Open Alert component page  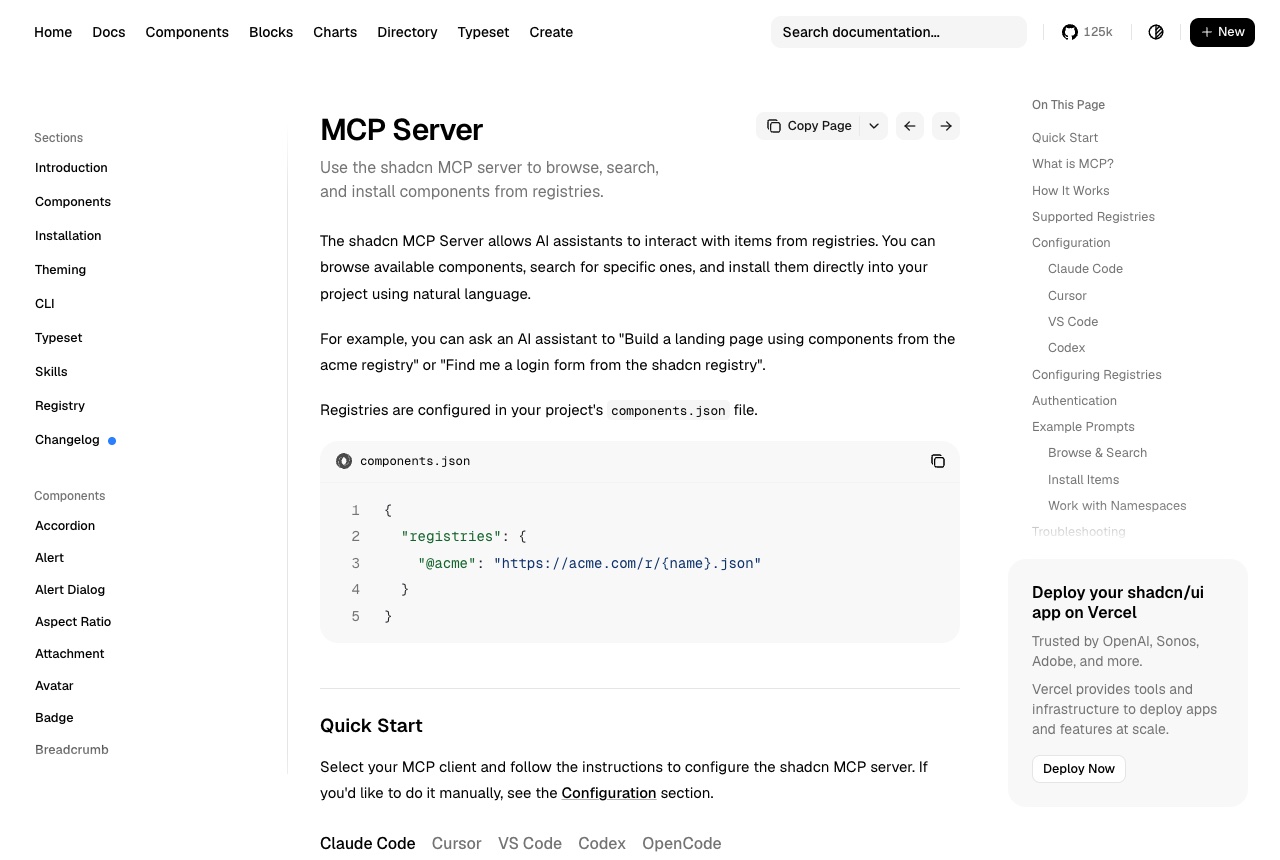[x=49, y=558]
